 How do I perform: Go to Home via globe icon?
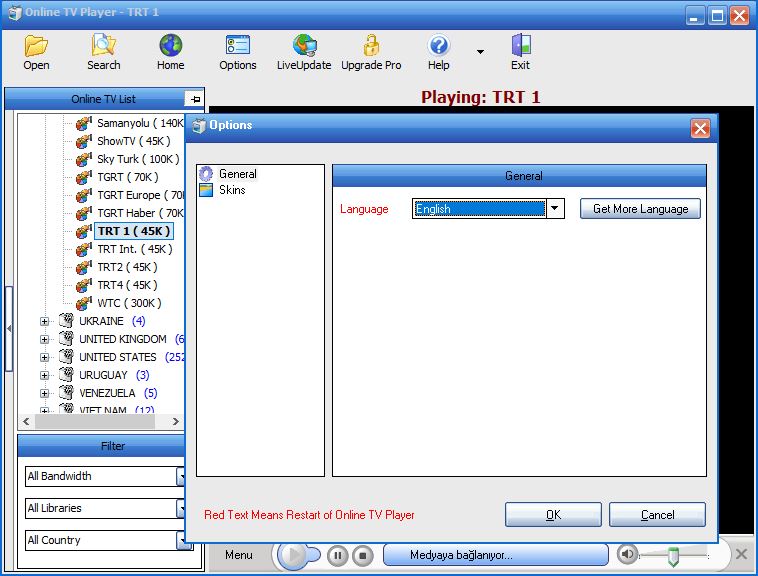click(171, 45)
